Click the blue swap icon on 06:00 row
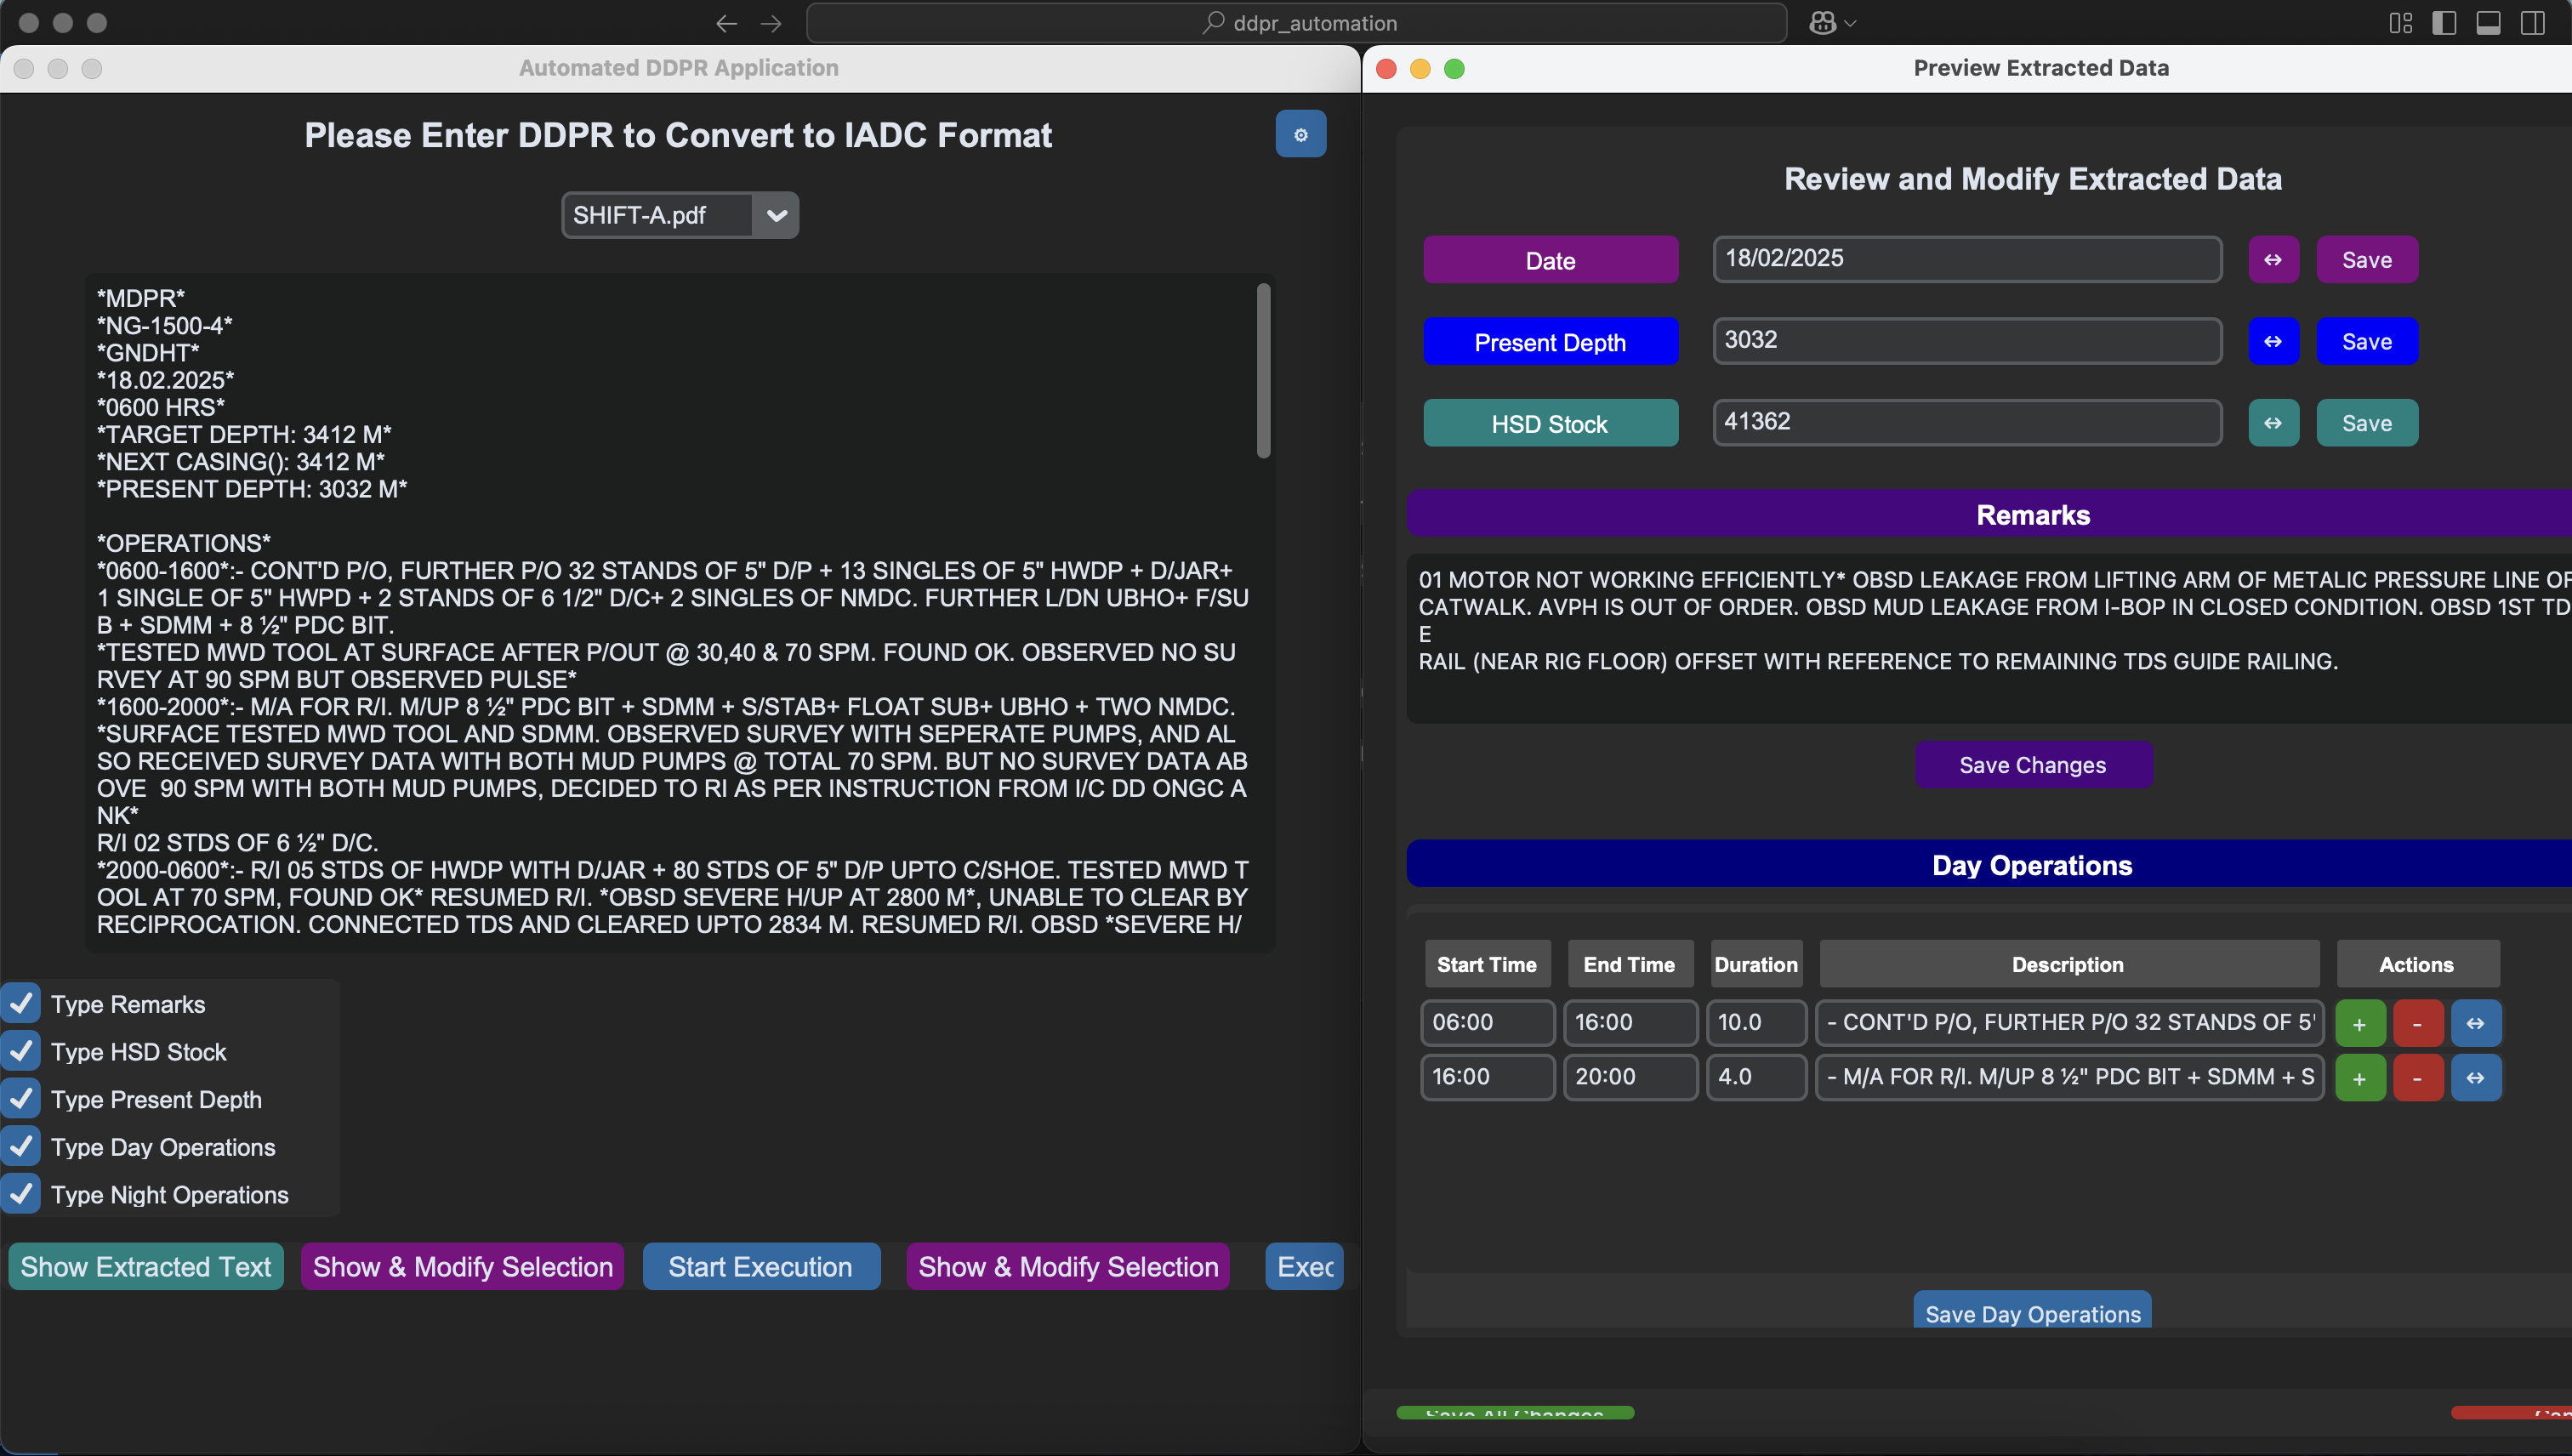This screenshot has width=2572, height=1456. [2475, 1023]
